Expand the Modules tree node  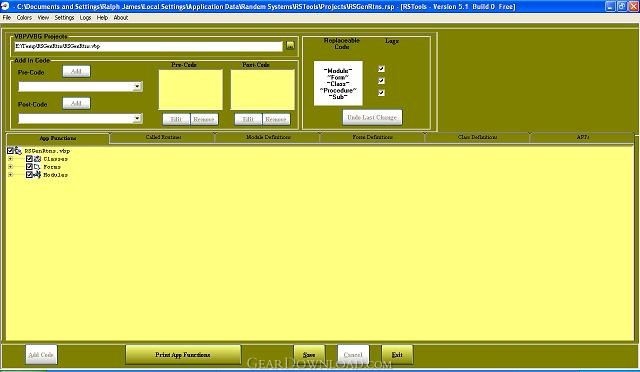coord(10,174)
